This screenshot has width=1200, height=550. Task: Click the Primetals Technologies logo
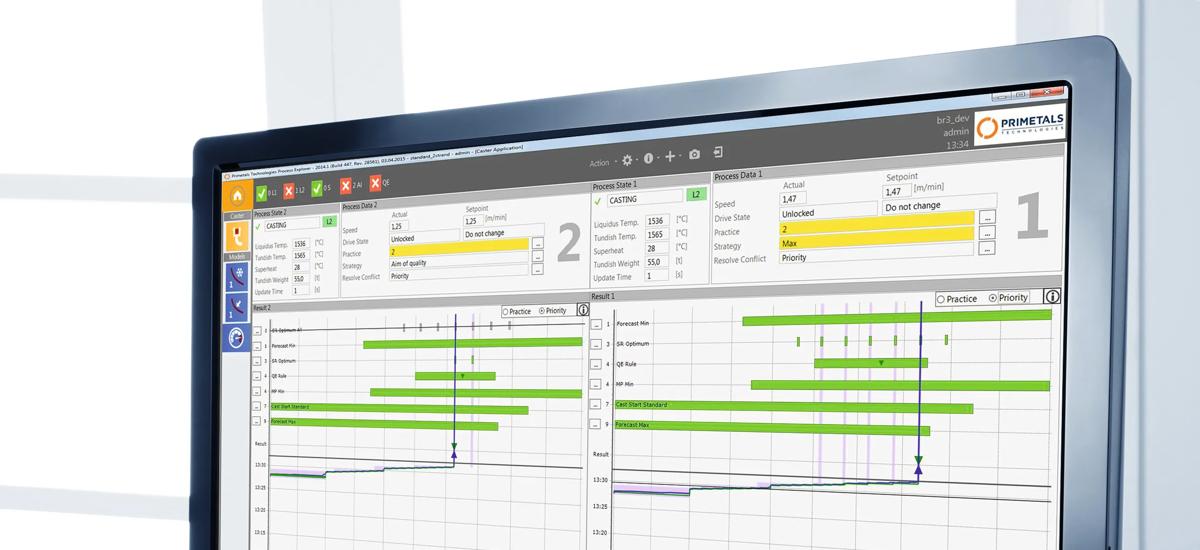(x=1021, y=125)
